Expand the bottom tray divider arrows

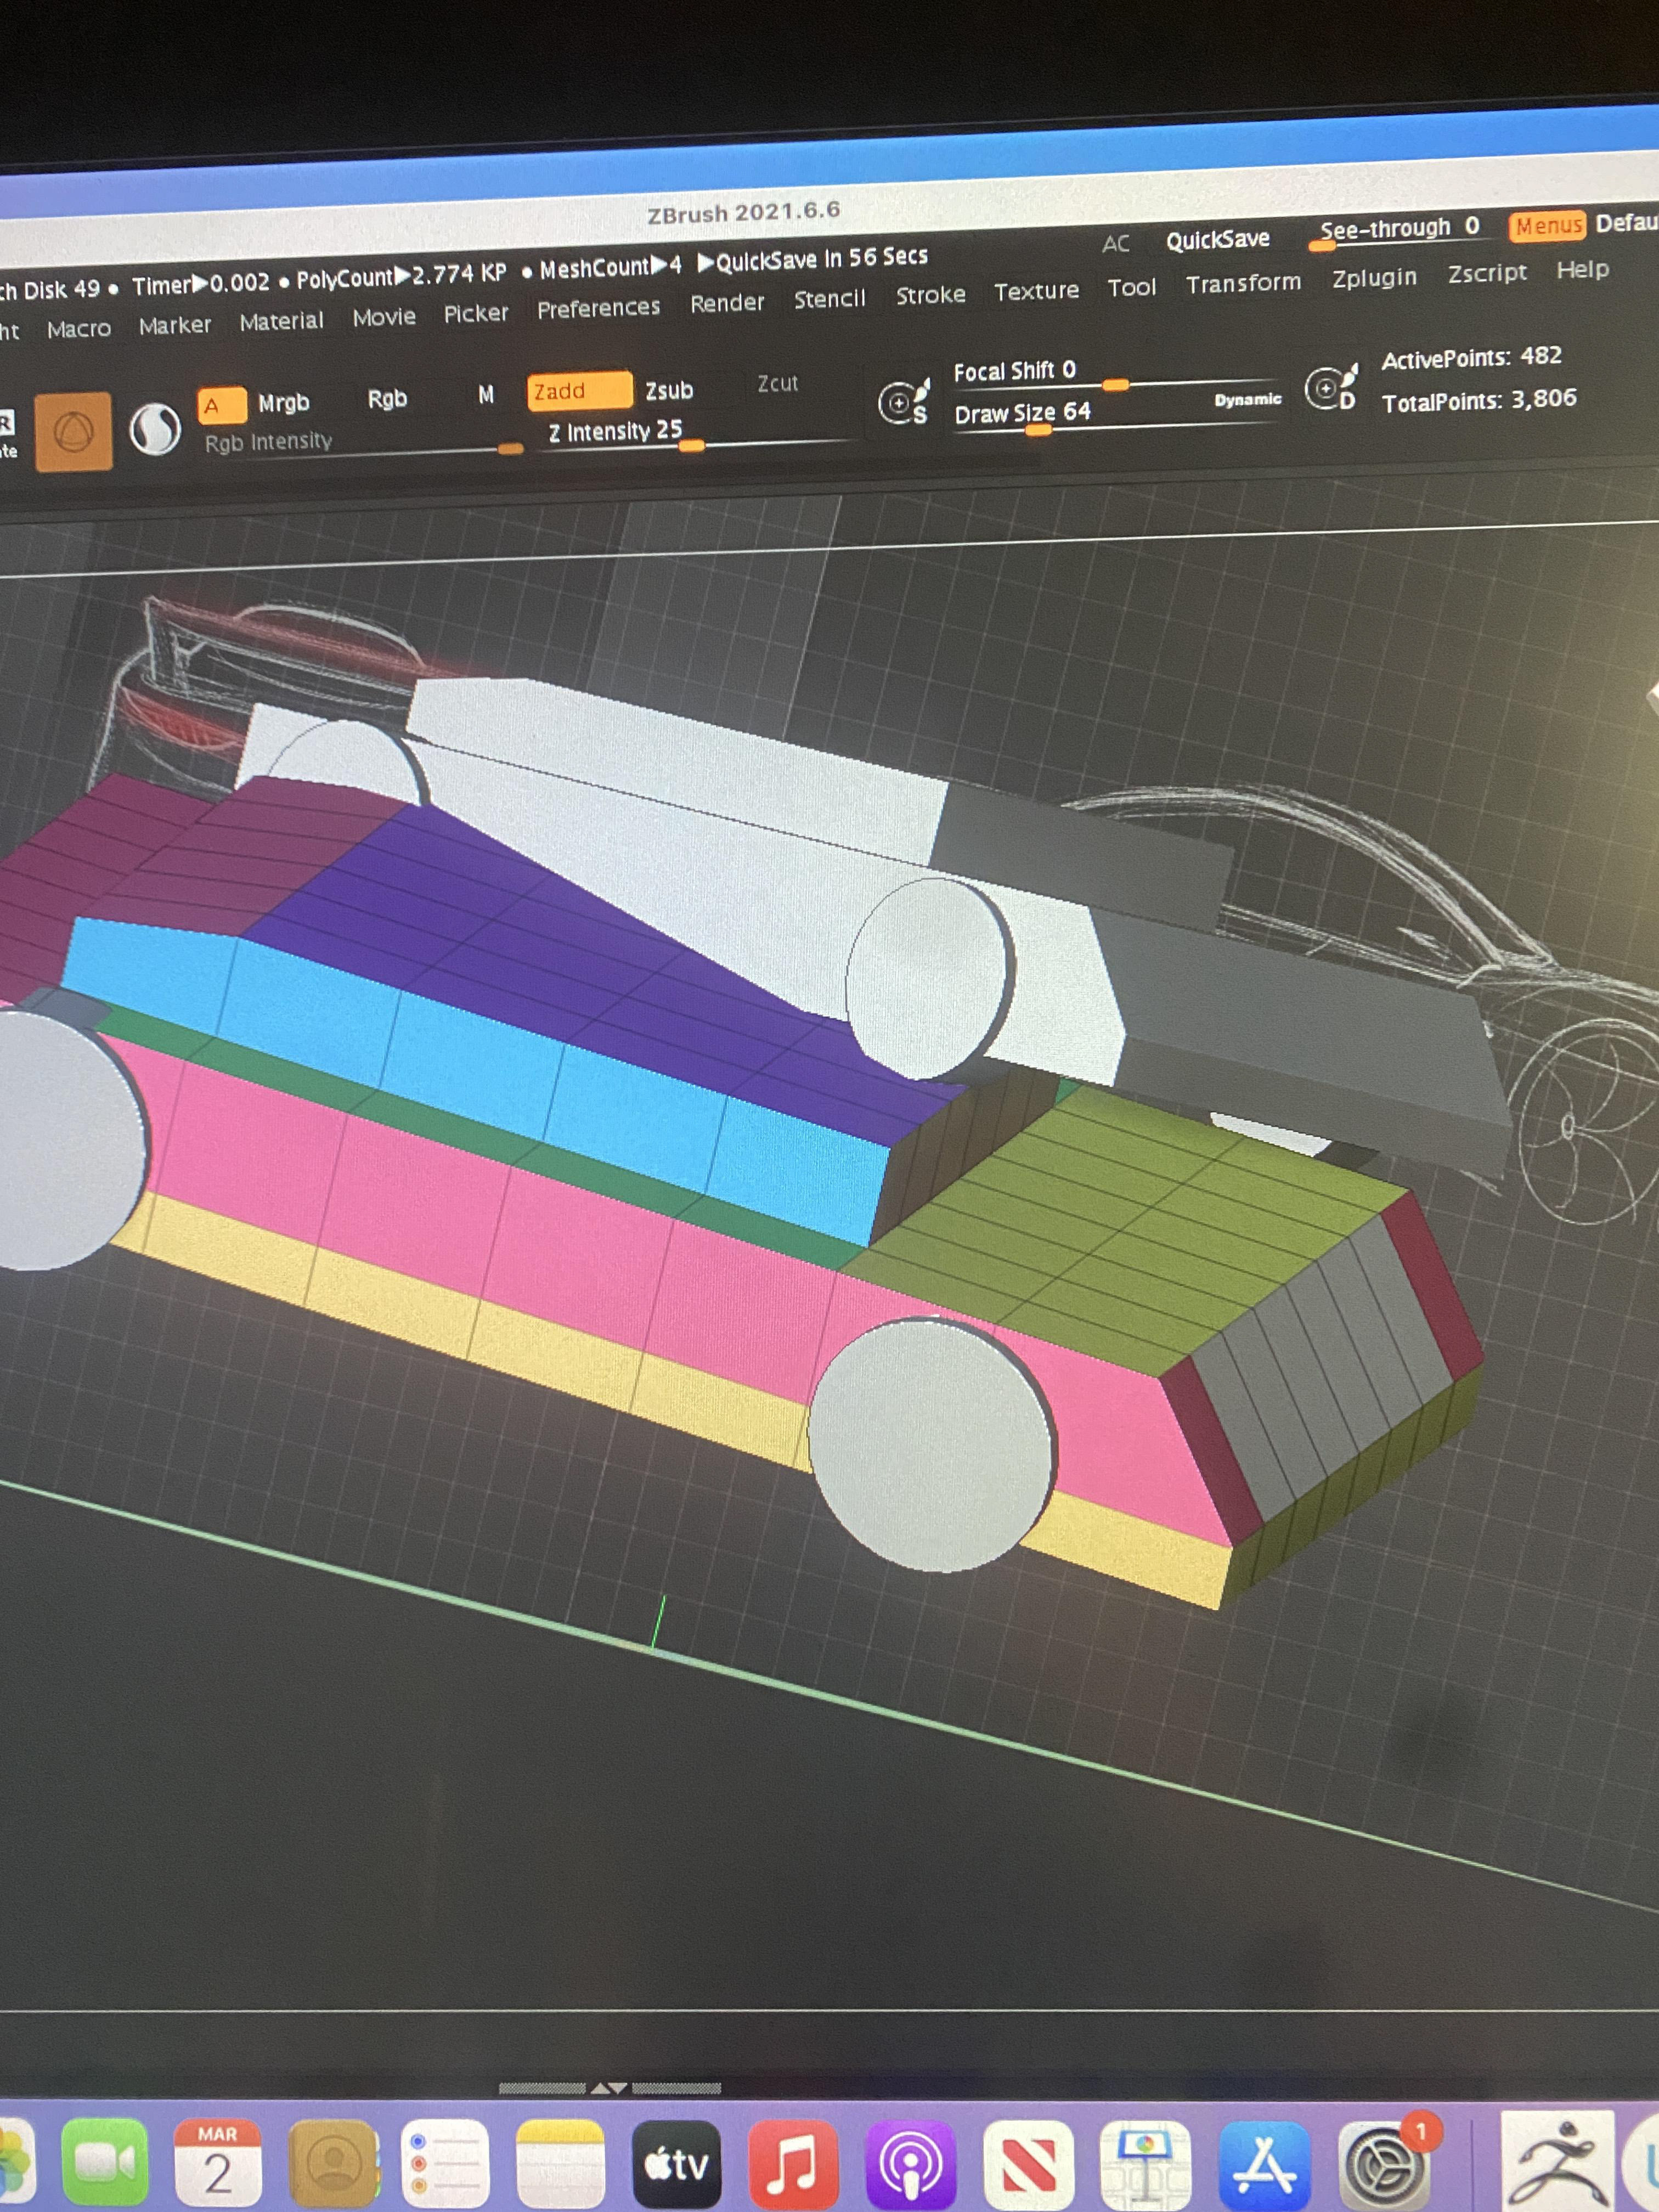(x=609, y=2088)
